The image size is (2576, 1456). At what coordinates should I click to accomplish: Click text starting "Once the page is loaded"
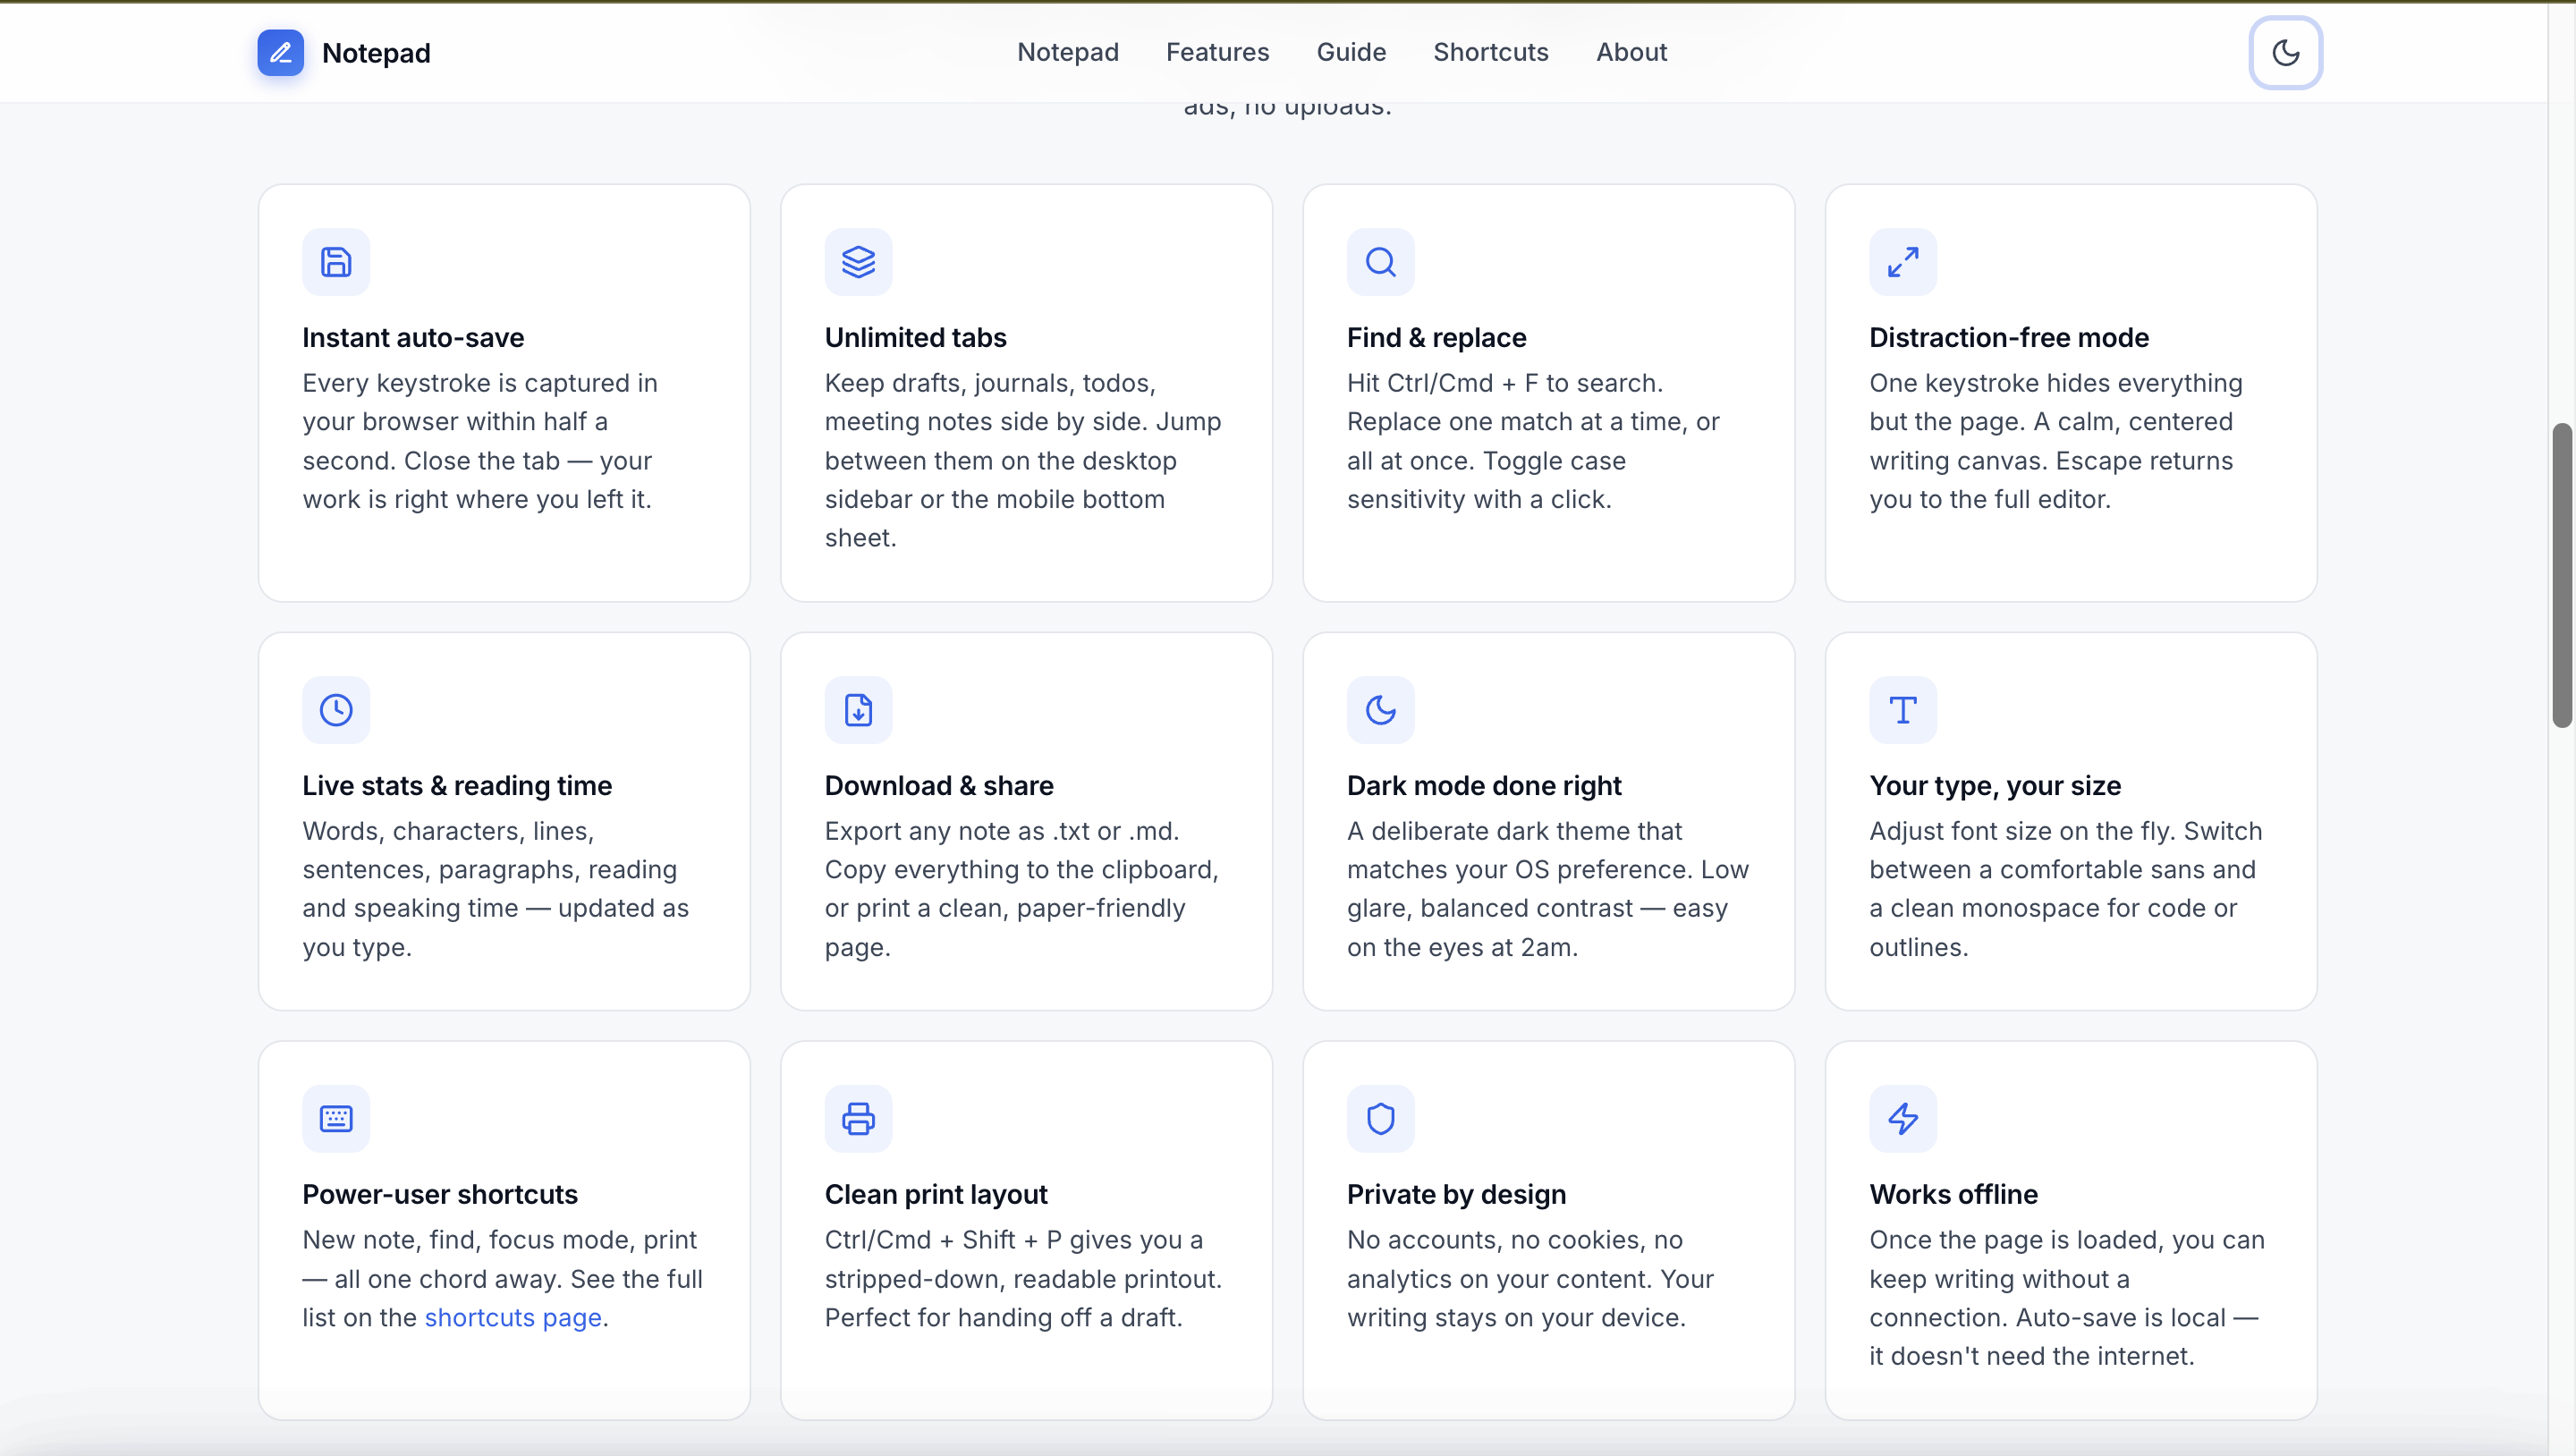click(x=2067, y=1298)
